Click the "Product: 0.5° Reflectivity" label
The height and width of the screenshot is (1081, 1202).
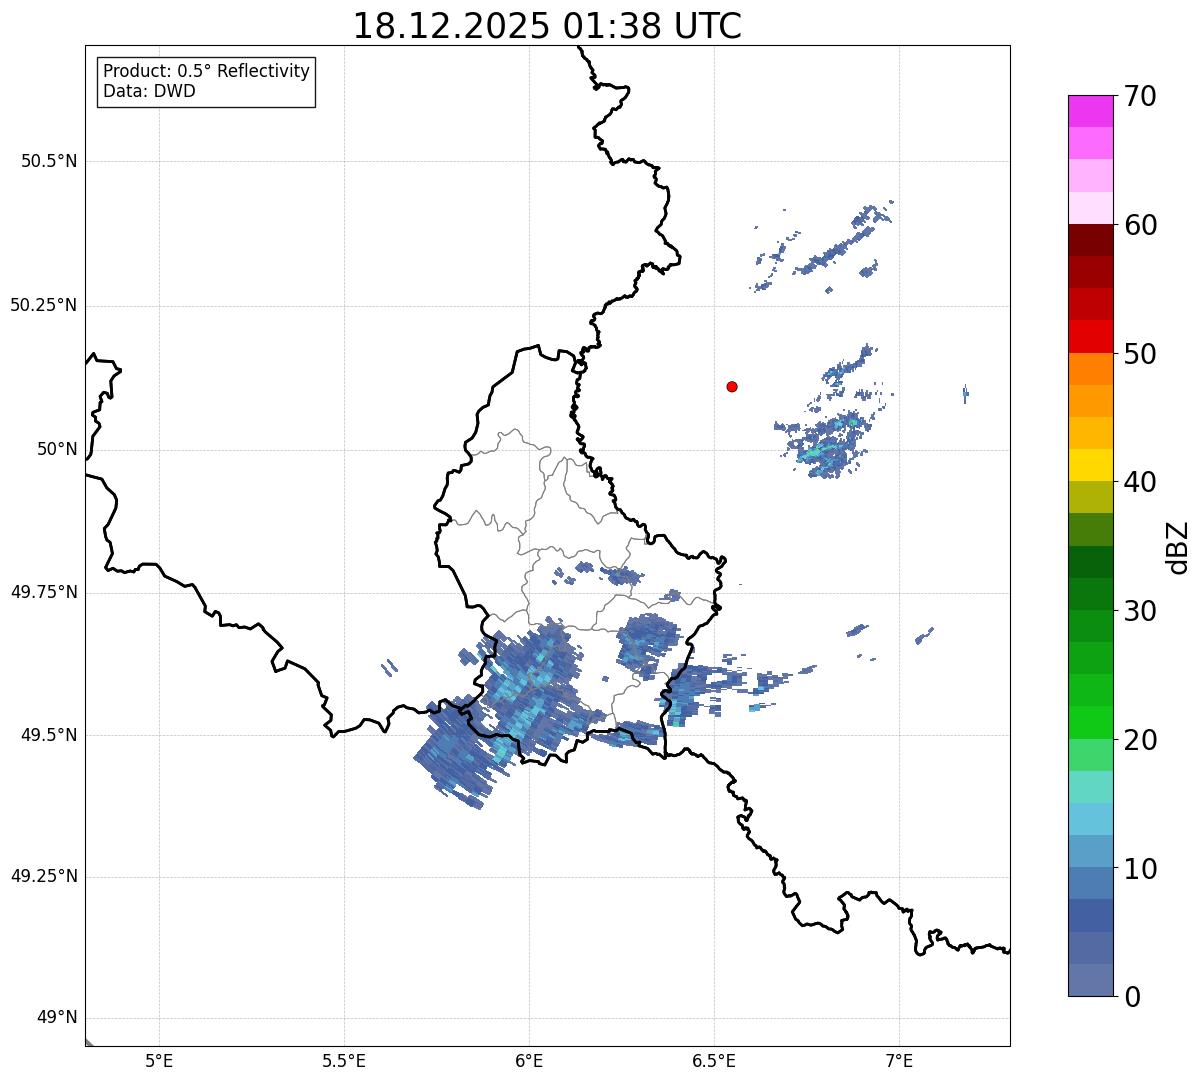pos(206,71)
